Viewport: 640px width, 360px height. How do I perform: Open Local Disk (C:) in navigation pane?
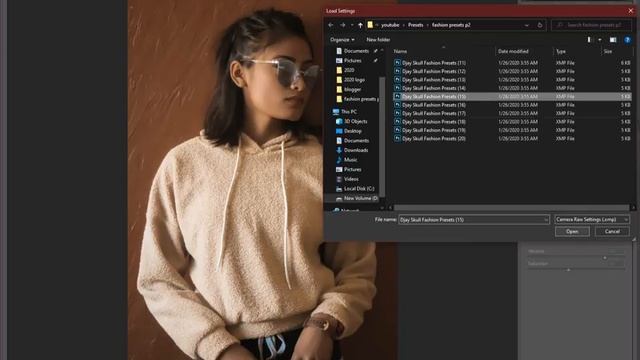point(359,189)
